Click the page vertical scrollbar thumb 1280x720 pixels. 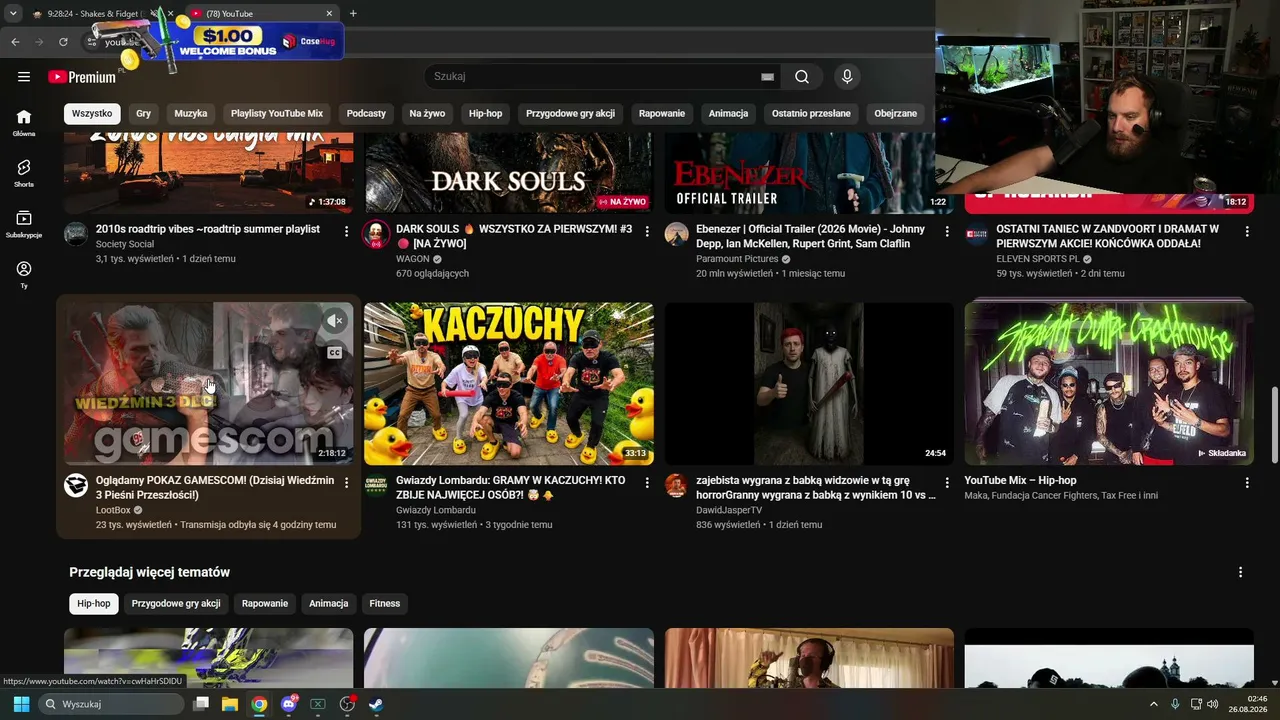[1274, 423]
